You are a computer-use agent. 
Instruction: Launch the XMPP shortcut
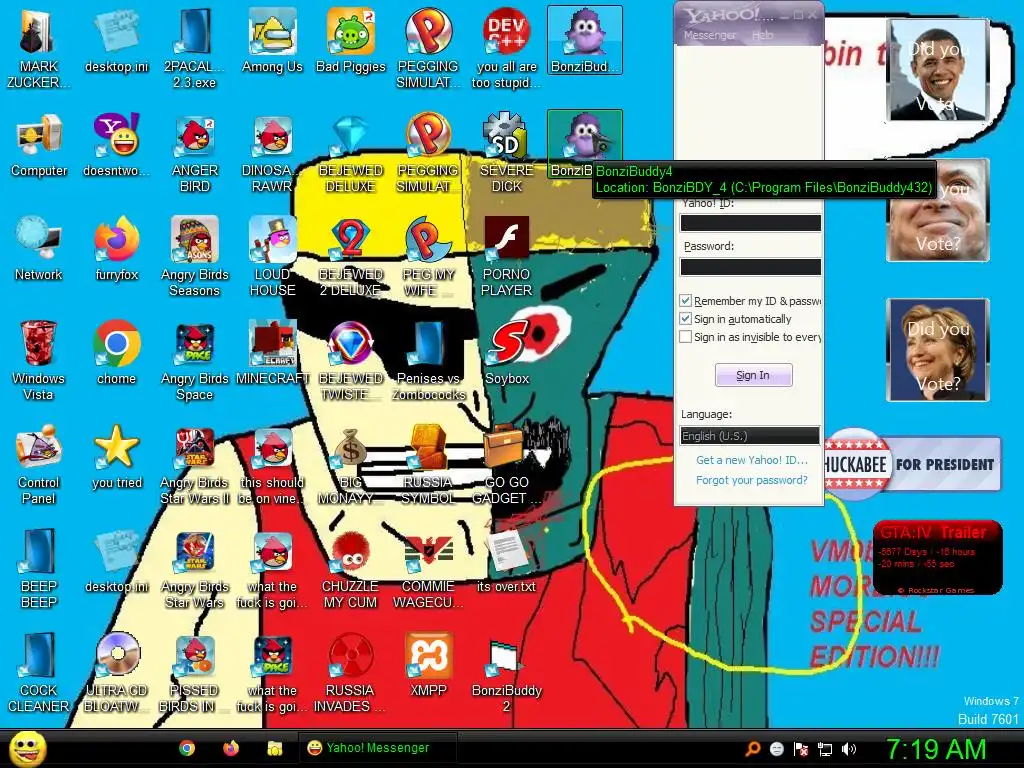point(428,664)
